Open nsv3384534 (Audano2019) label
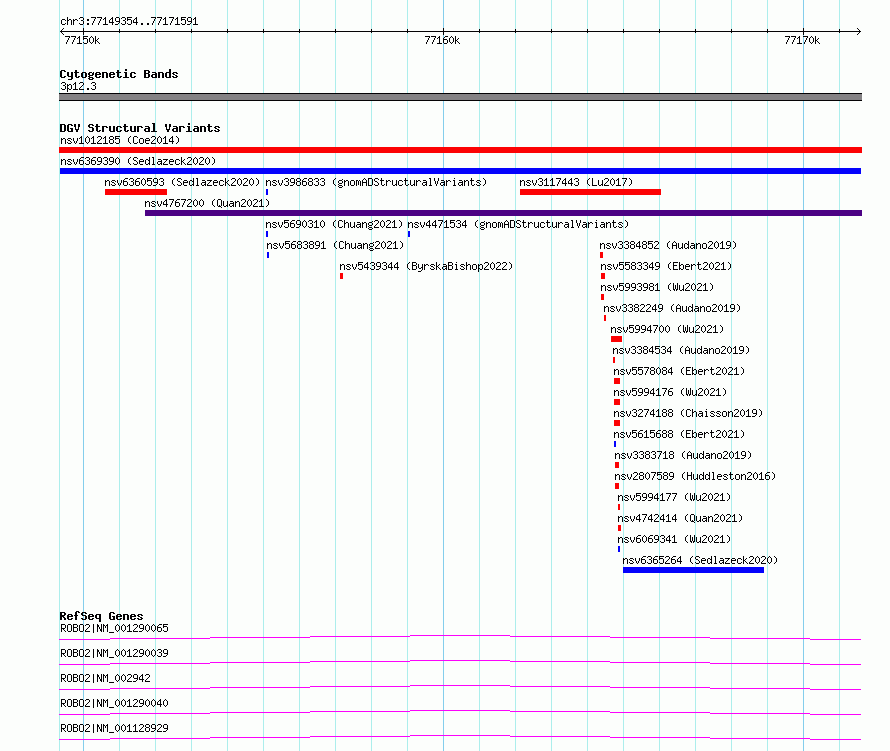This screenshot has height=751, width=890. (x=681, y=350)
